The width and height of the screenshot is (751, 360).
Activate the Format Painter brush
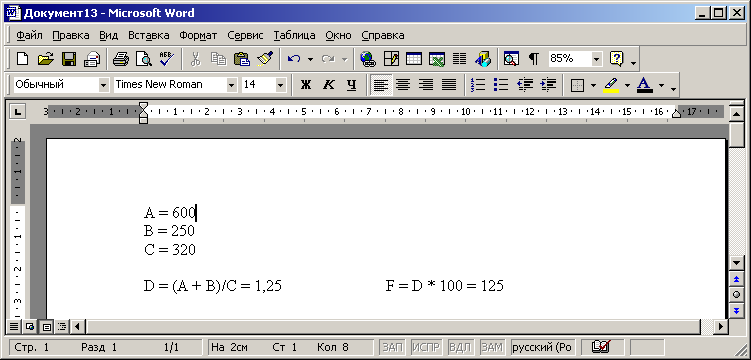265,59
